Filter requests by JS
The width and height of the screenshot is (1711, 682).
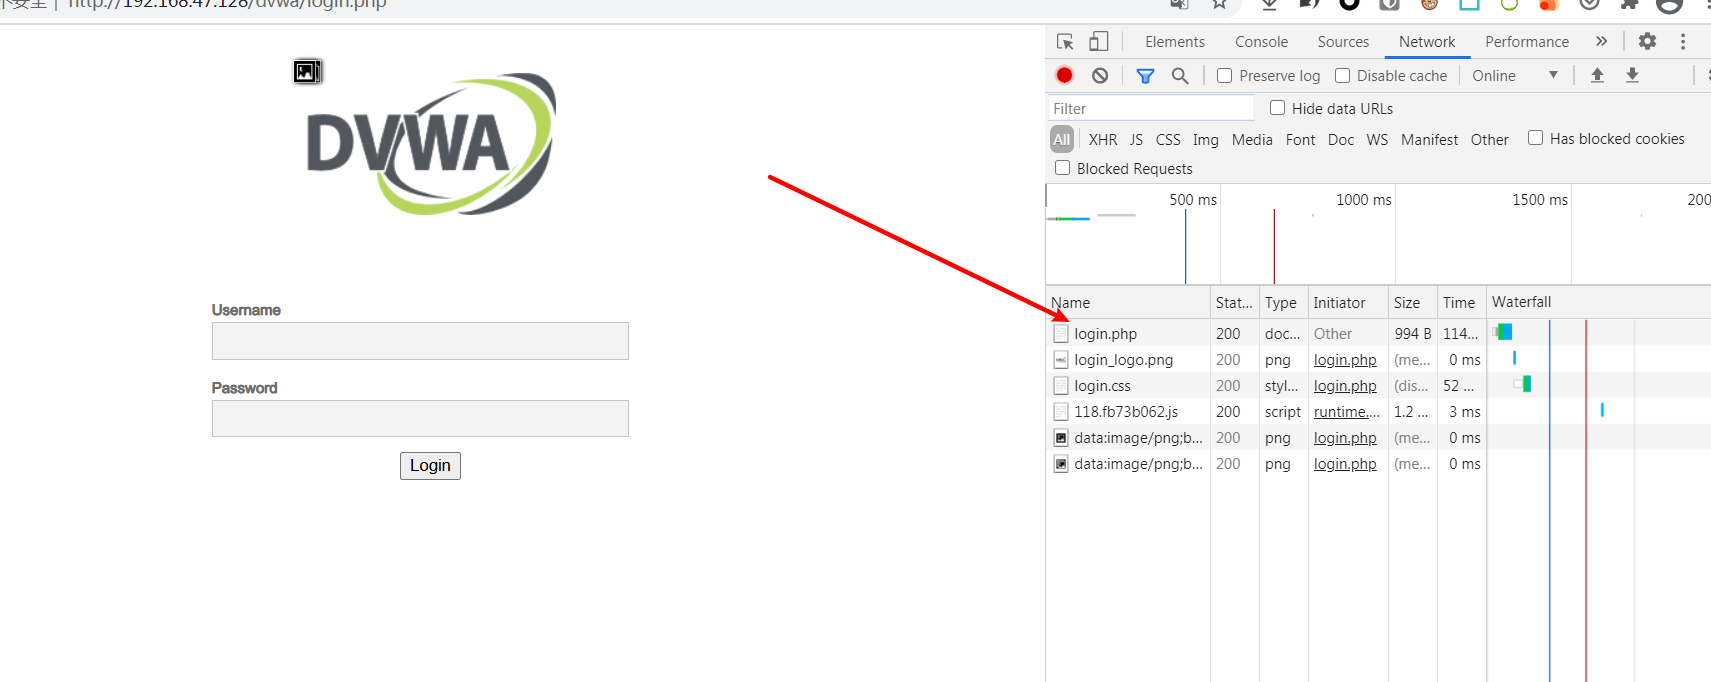coord(1136,139)
